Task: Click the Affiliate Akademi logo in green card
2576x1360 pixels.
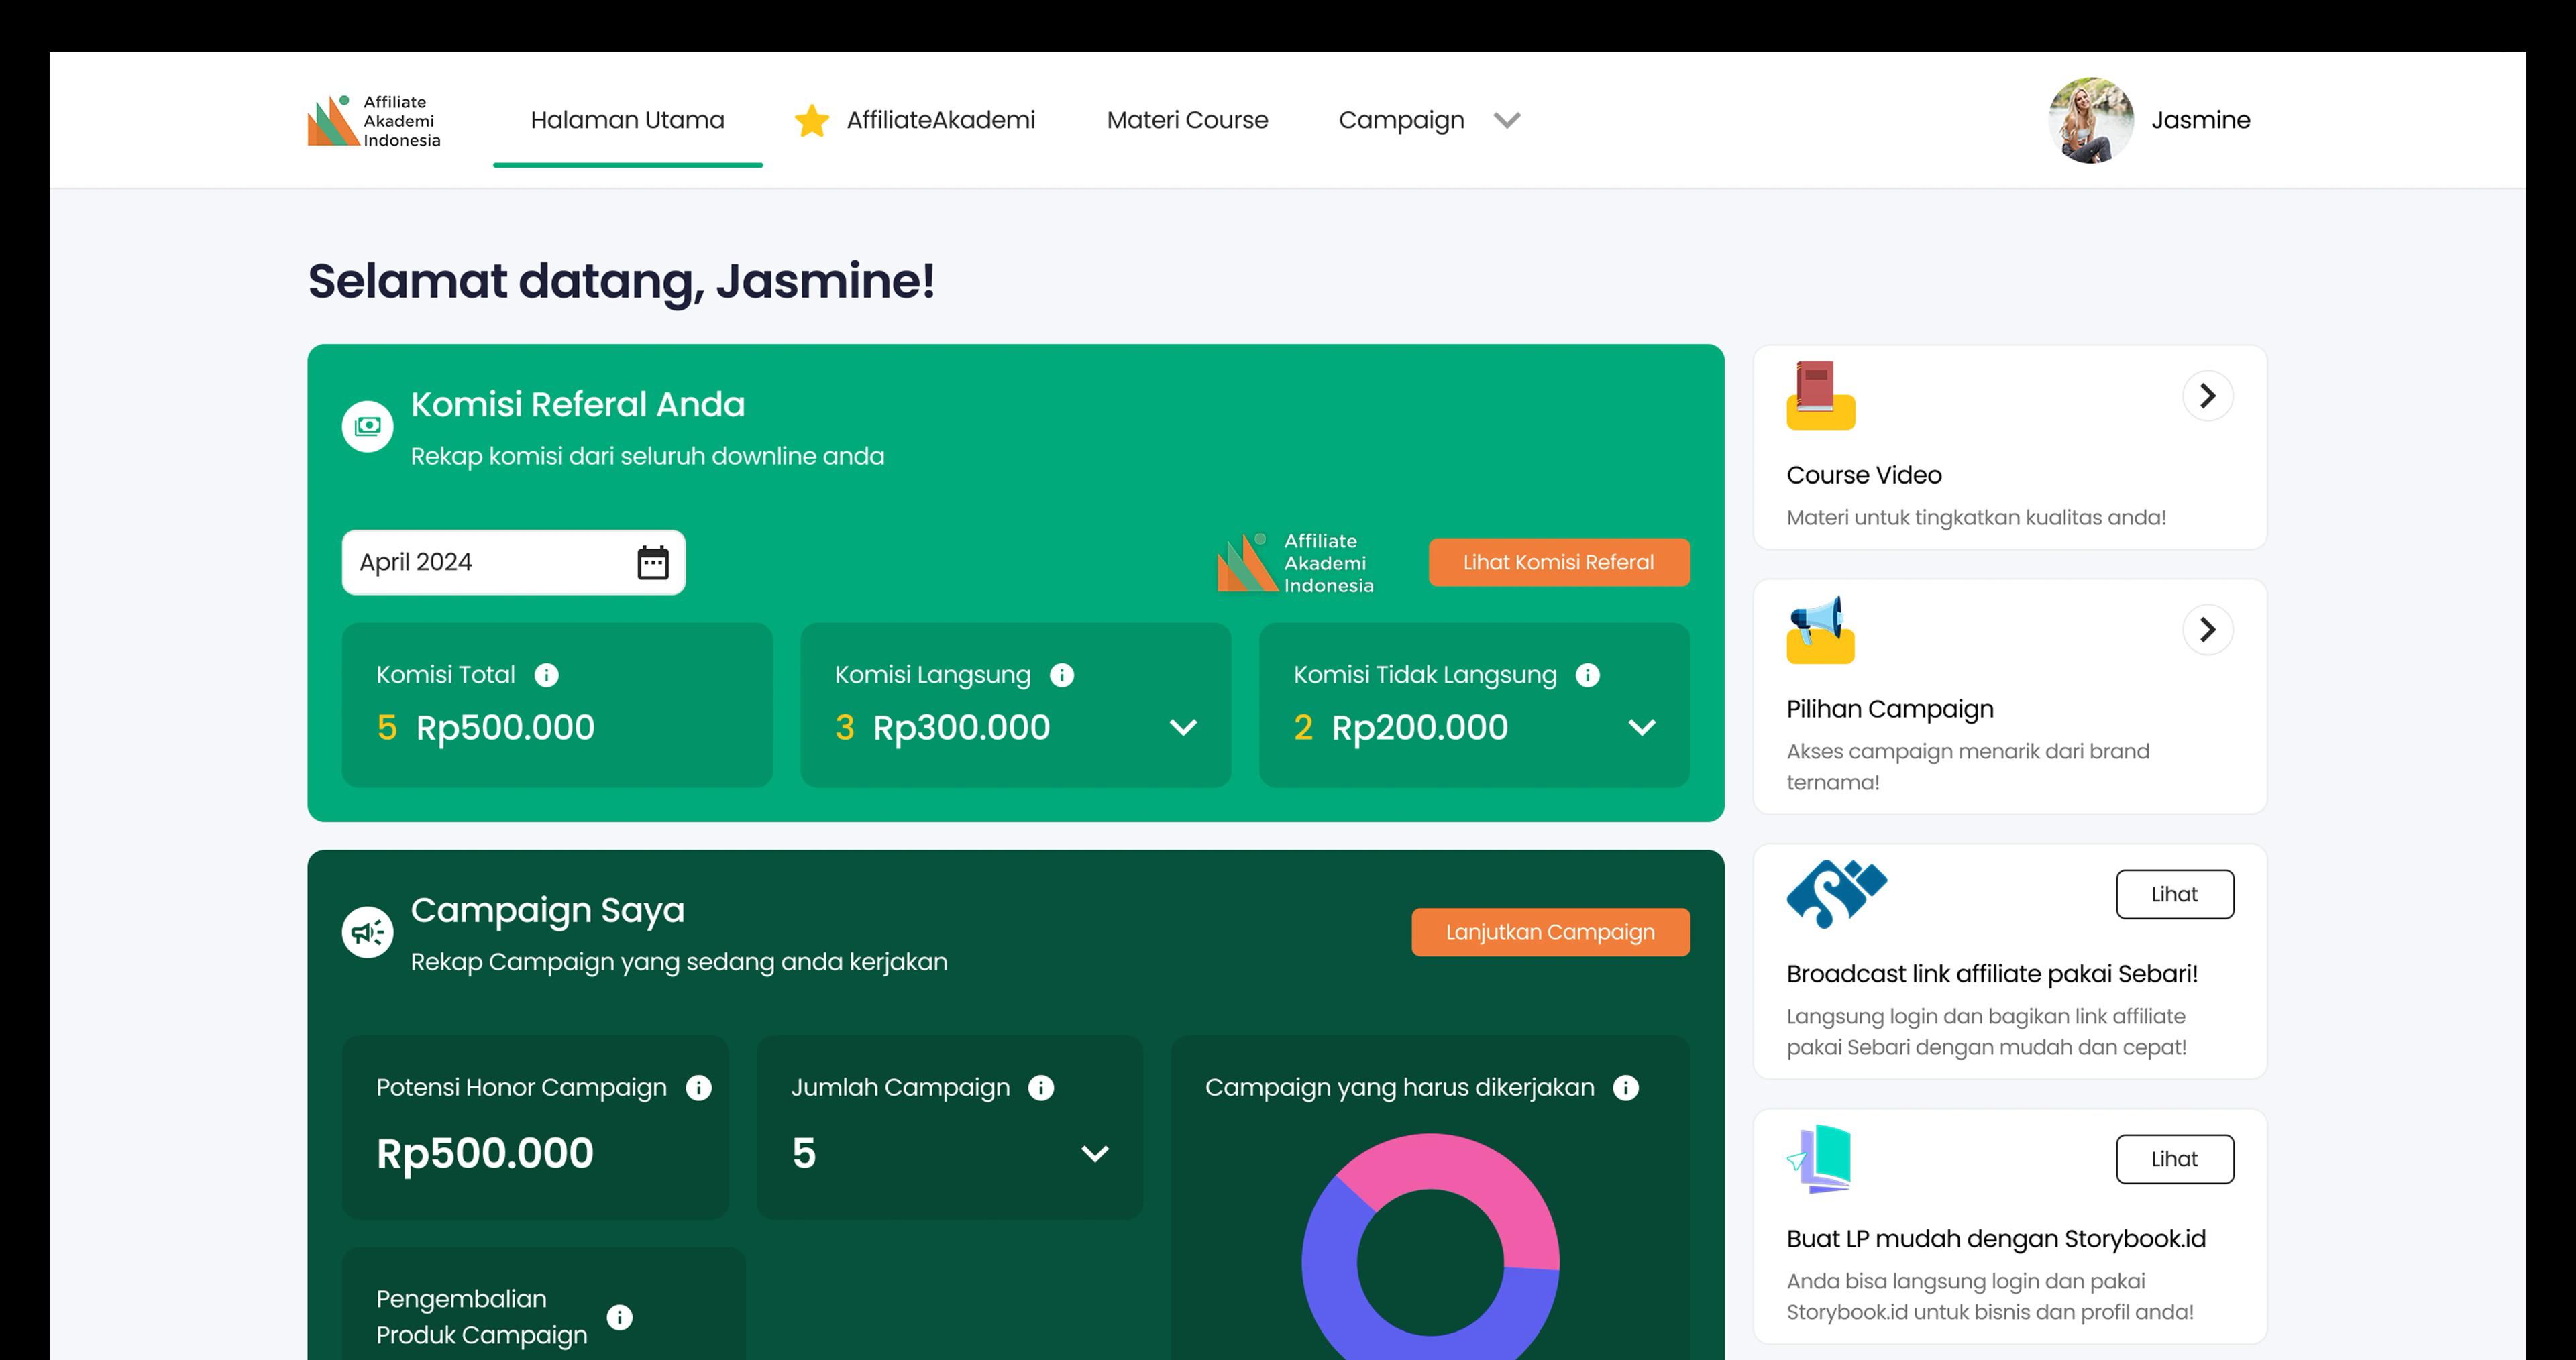Action: click(x=1296, y=563)
